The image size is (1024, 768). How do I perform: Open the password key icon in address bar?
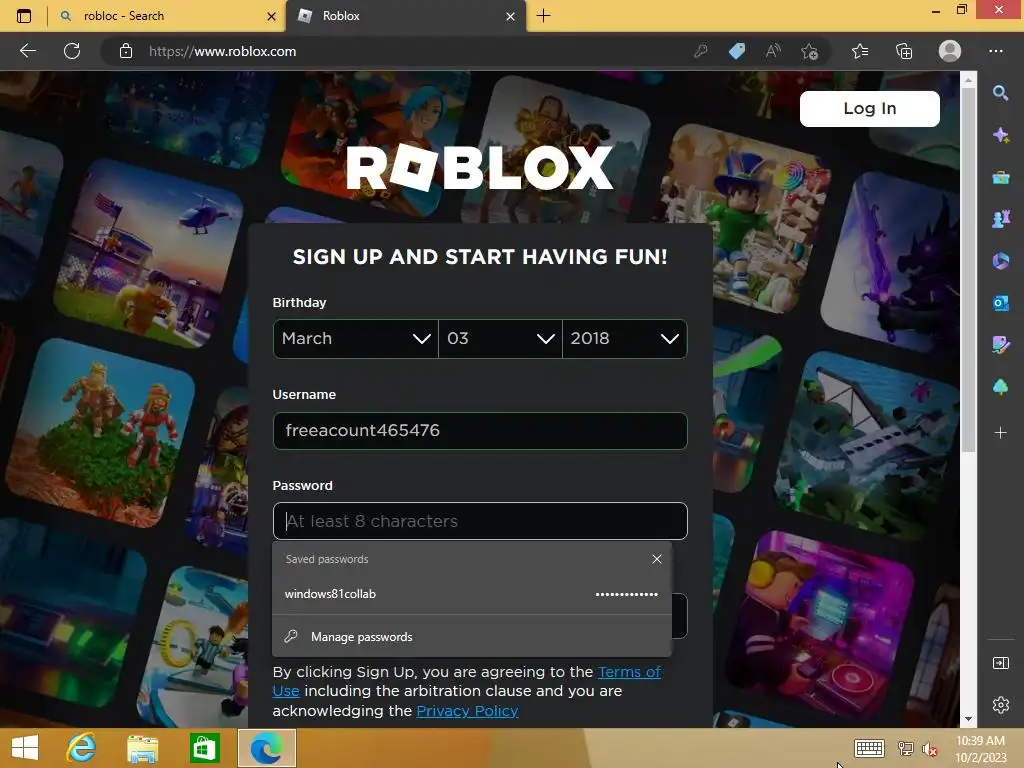click(x=701, y=51)
